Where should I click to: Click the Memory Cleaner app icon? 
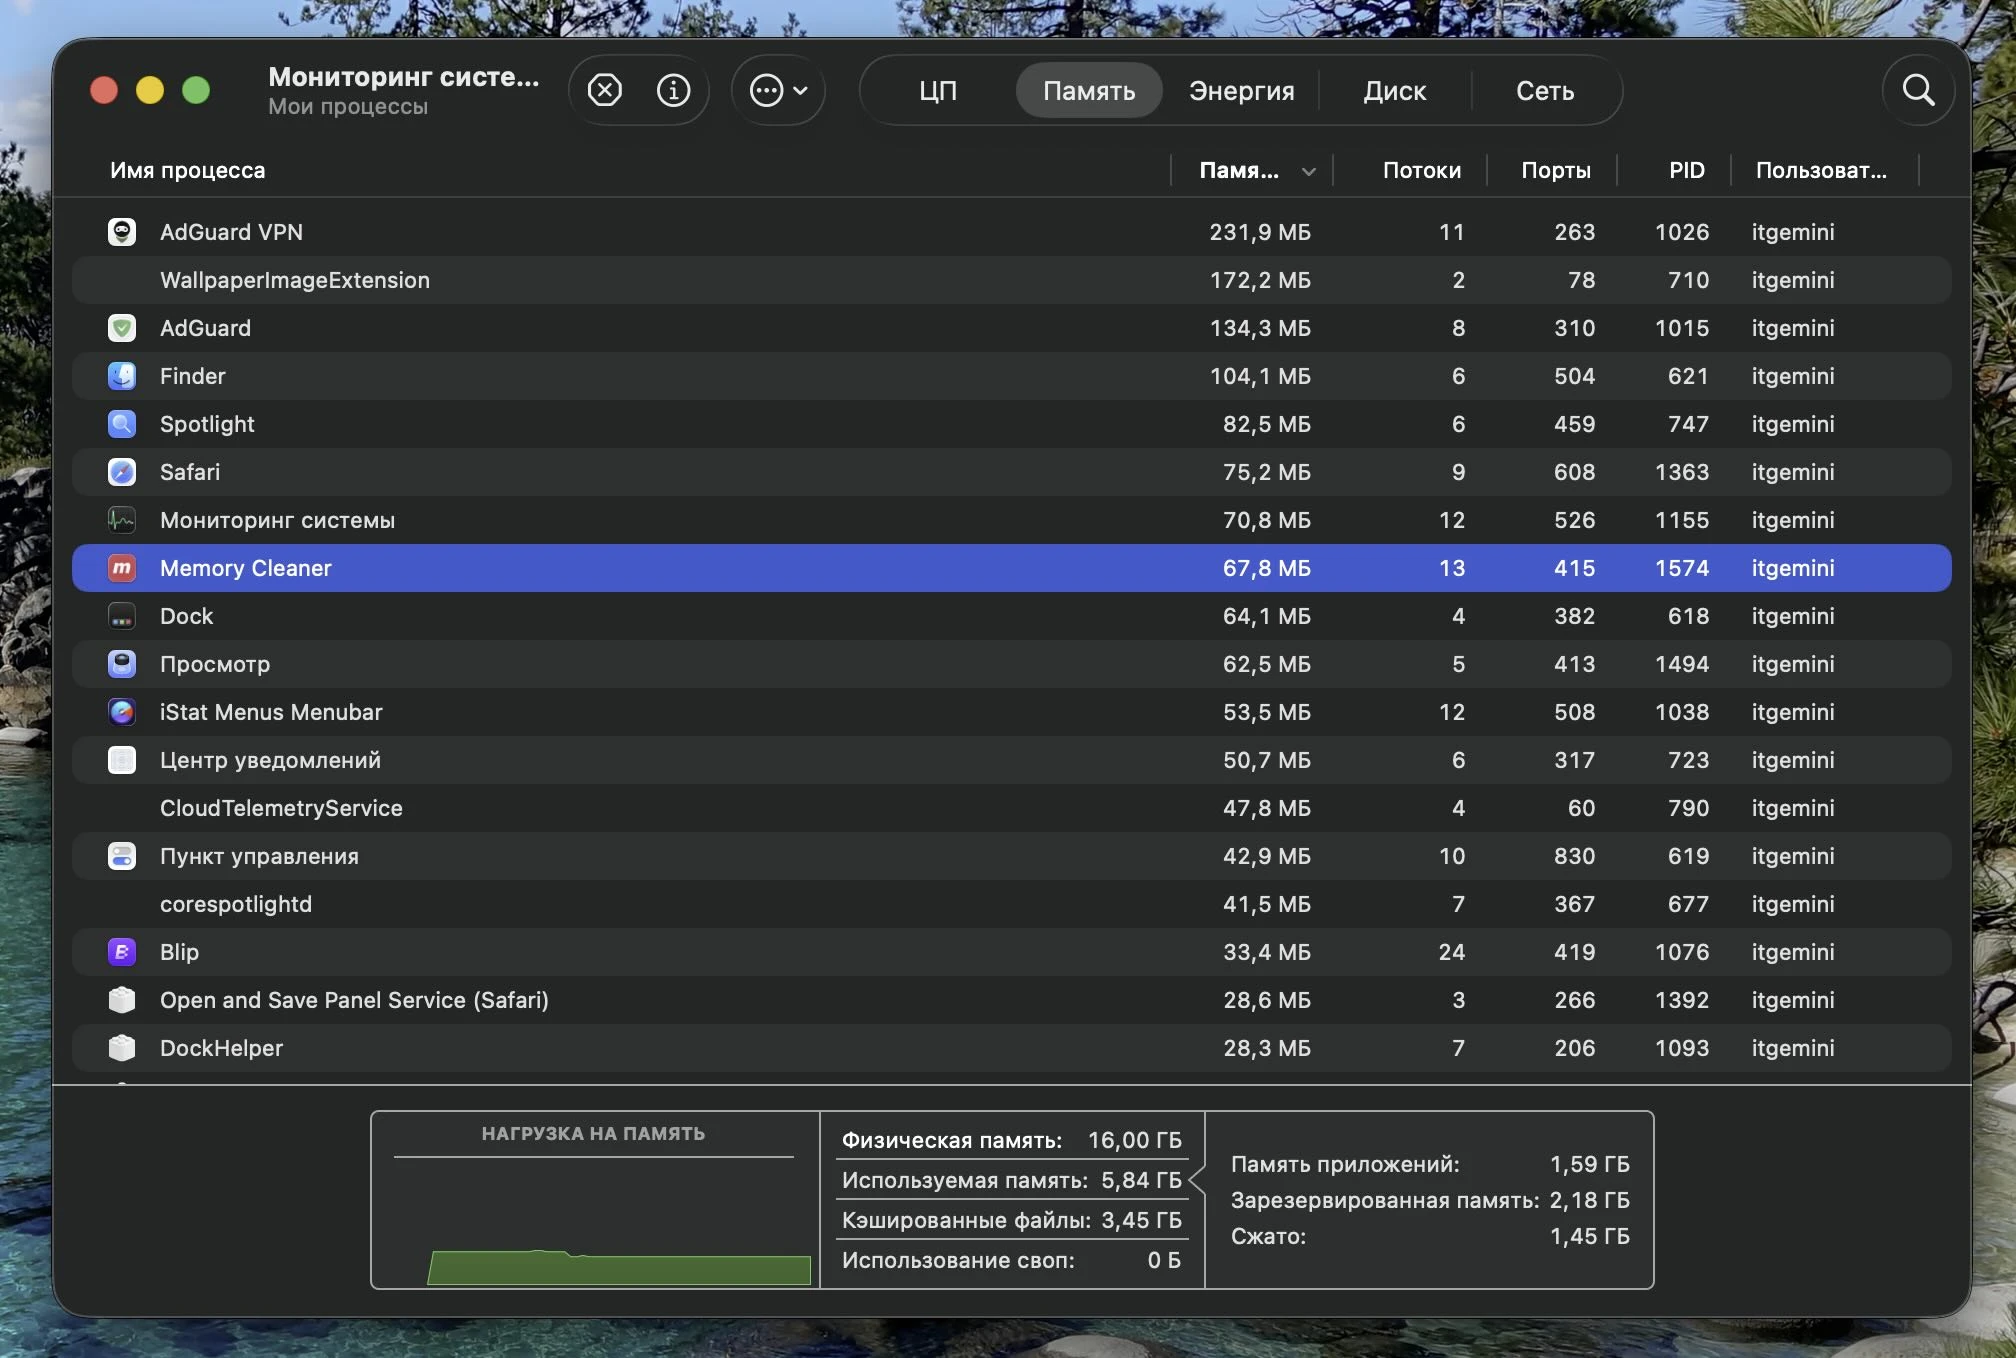(x=122, y=568)
